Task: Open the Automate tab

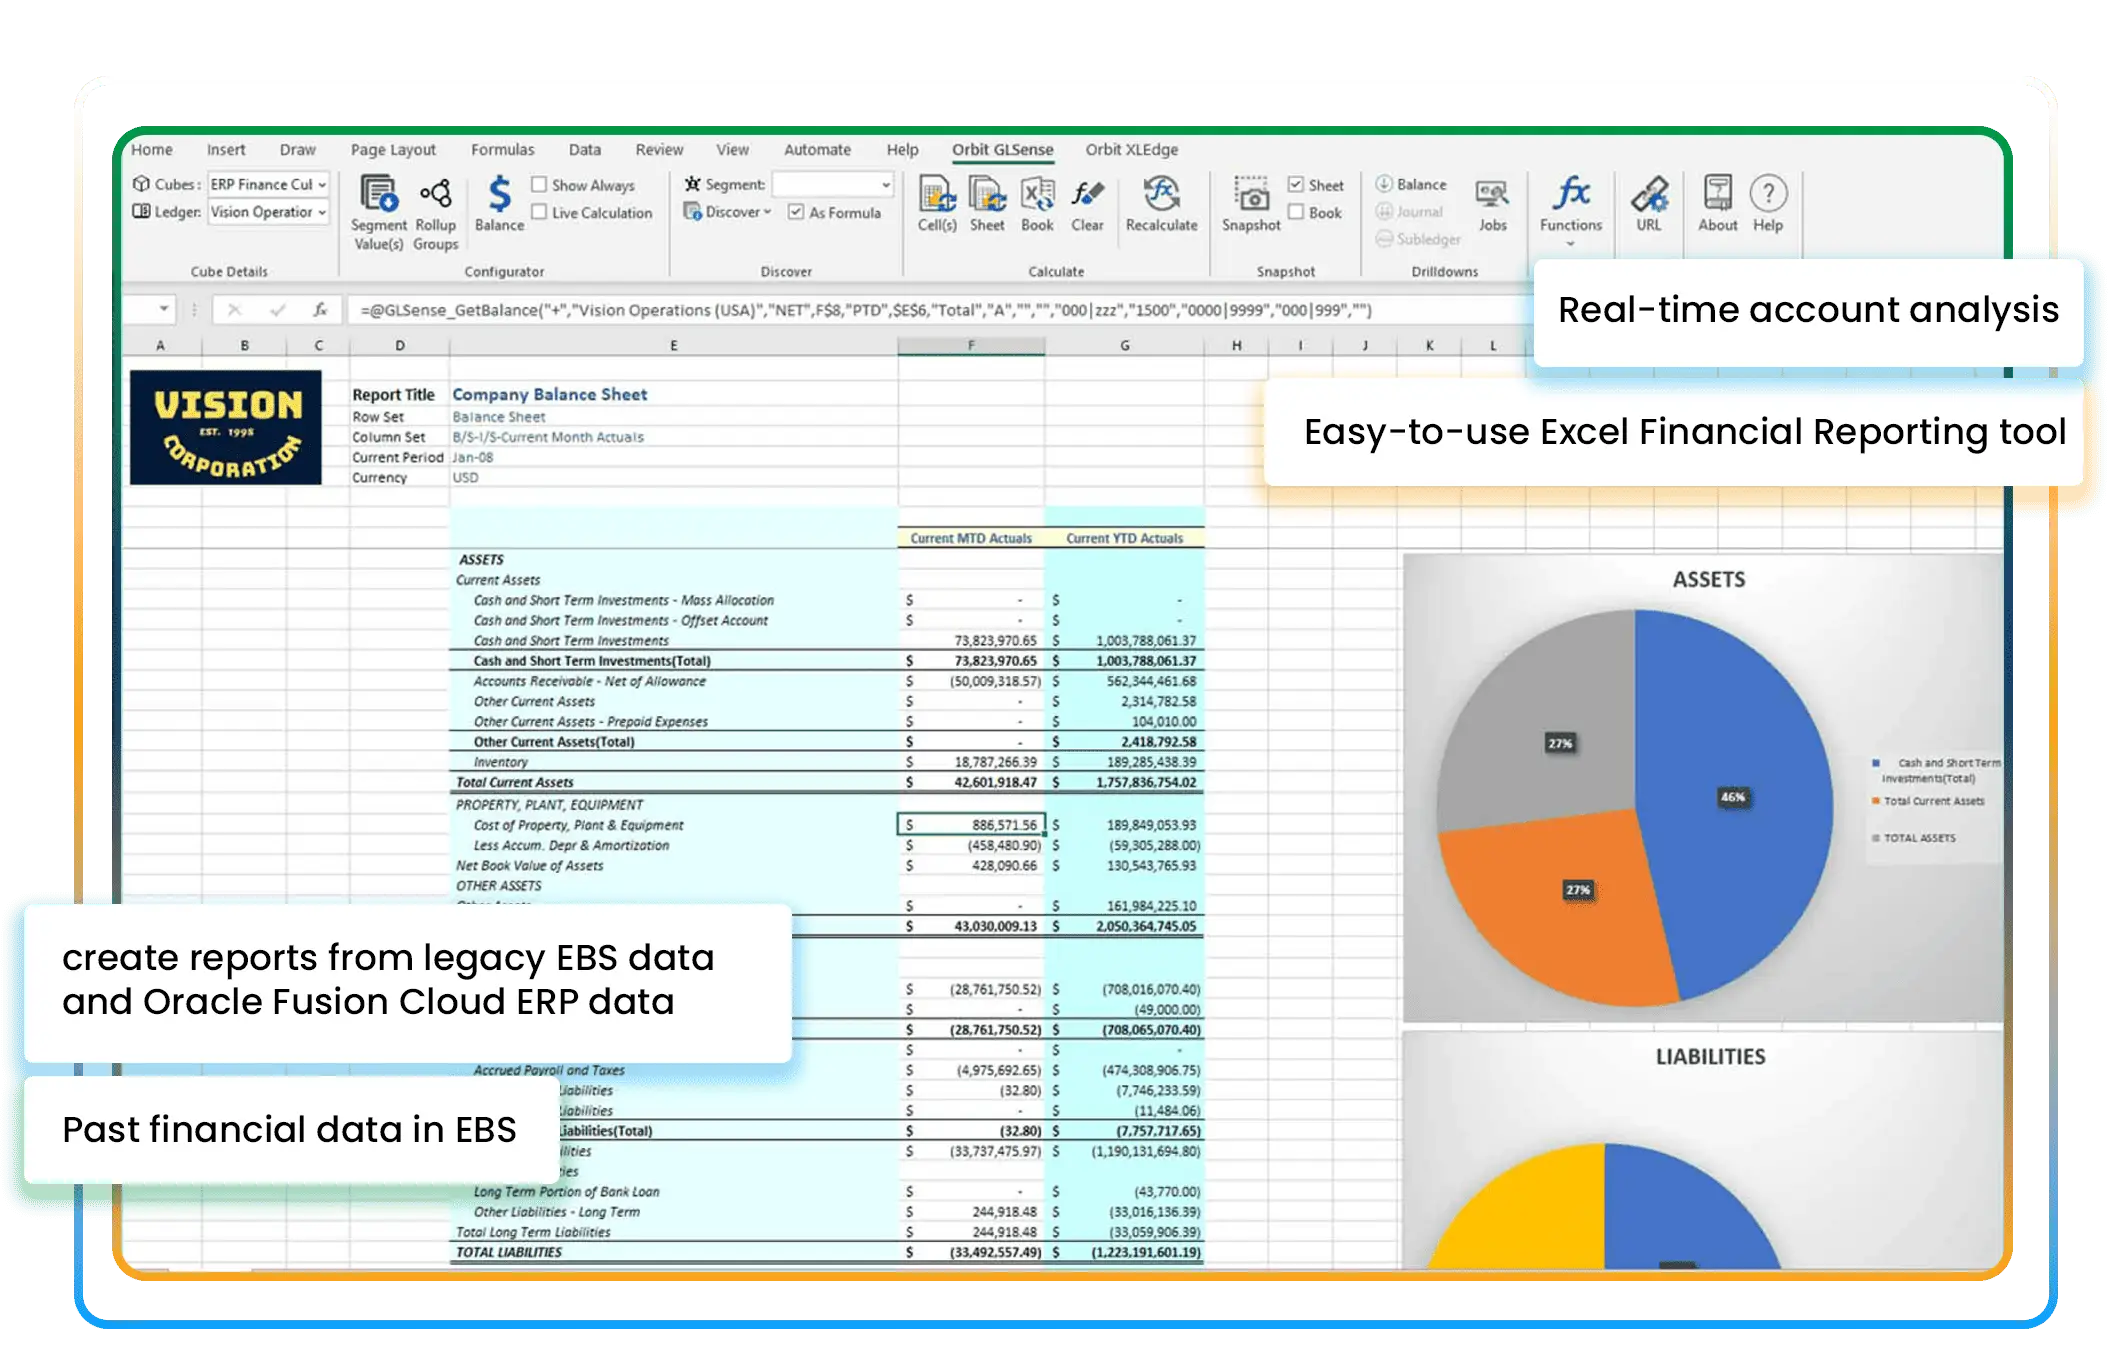Action: click(817, 150)
